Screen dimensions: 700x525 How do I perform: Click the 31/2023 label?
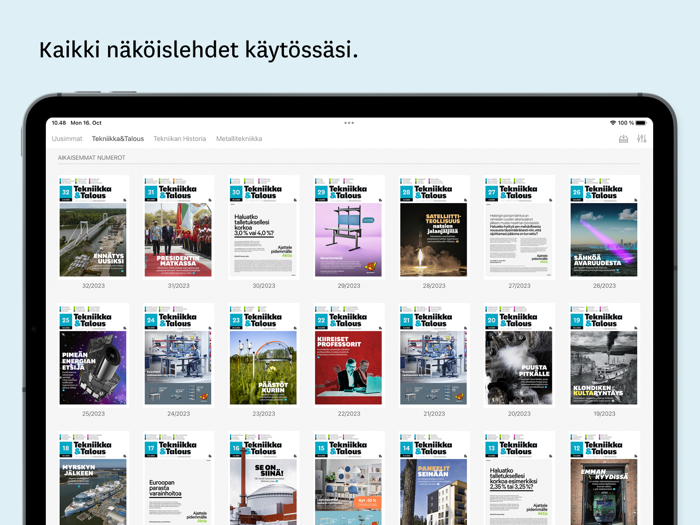[x=179, y=286]
